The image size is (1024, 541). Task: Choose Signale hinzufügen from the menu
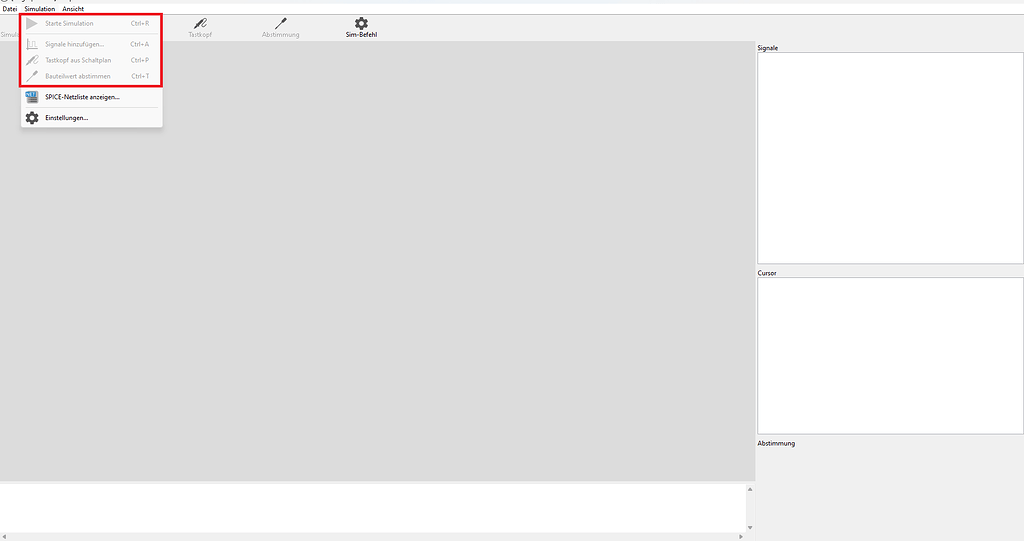tap(74, 44)
